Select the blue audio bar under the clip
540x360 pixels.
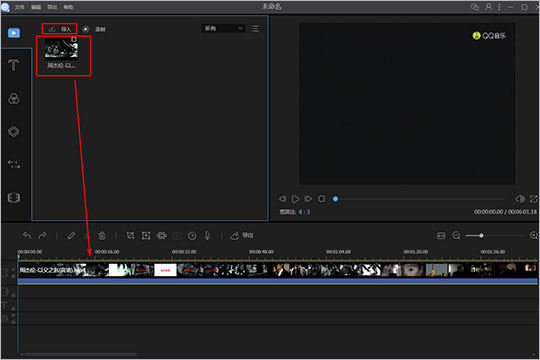(x=278, y=281)
